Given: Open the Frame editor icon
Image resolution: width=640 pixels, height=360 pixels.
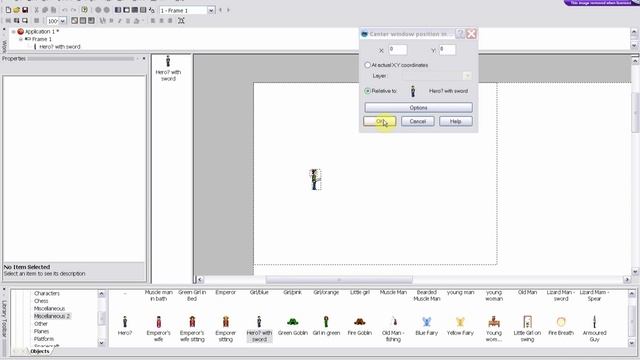Looking at the screenshot, I should point(127,10).
